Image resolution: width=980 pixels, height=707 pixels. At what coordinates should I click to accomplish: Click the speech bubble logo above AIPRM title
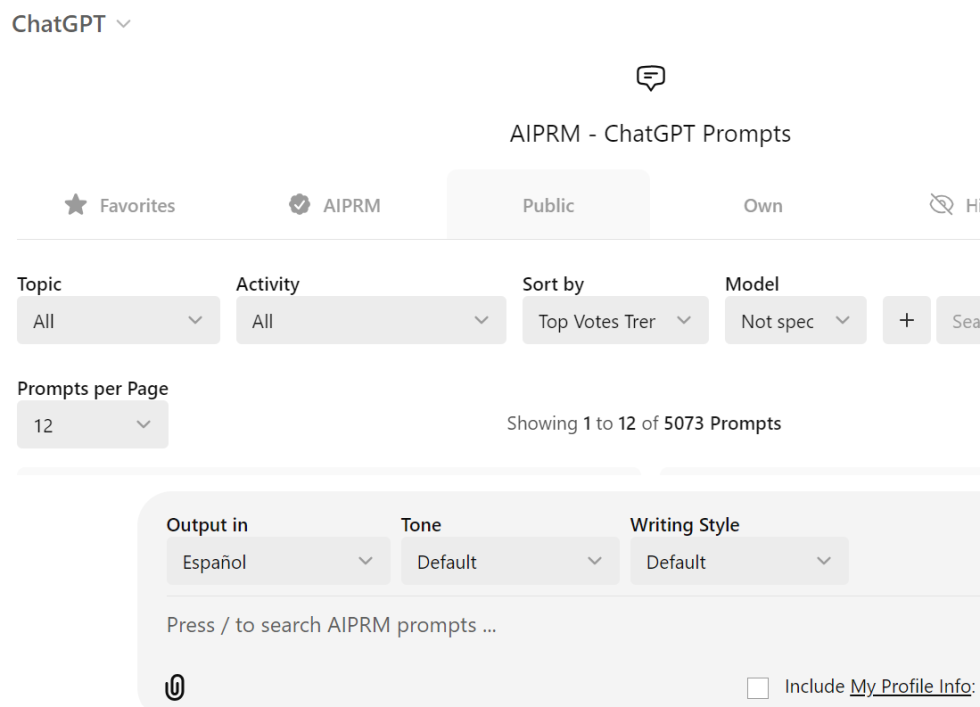[x=650, y=77]
